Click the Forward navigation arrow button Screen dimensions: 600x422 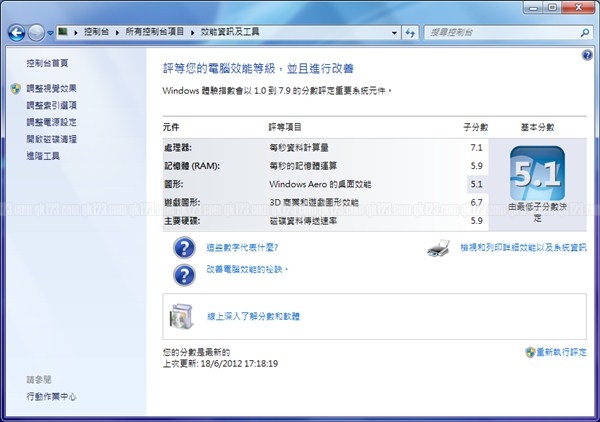36,33
